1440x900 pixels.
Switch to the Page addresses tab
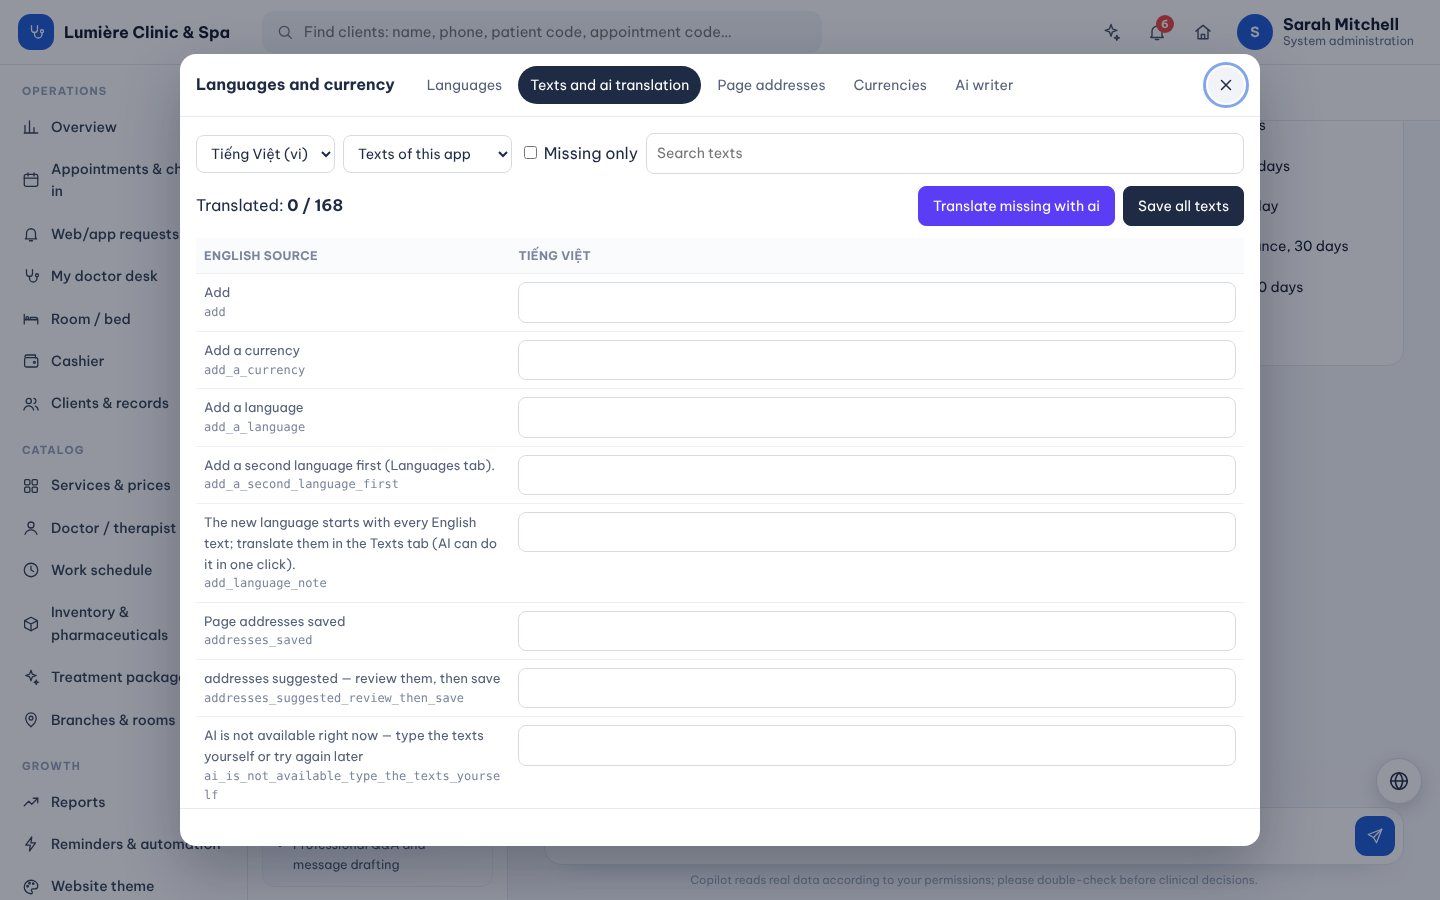[771, 85]
